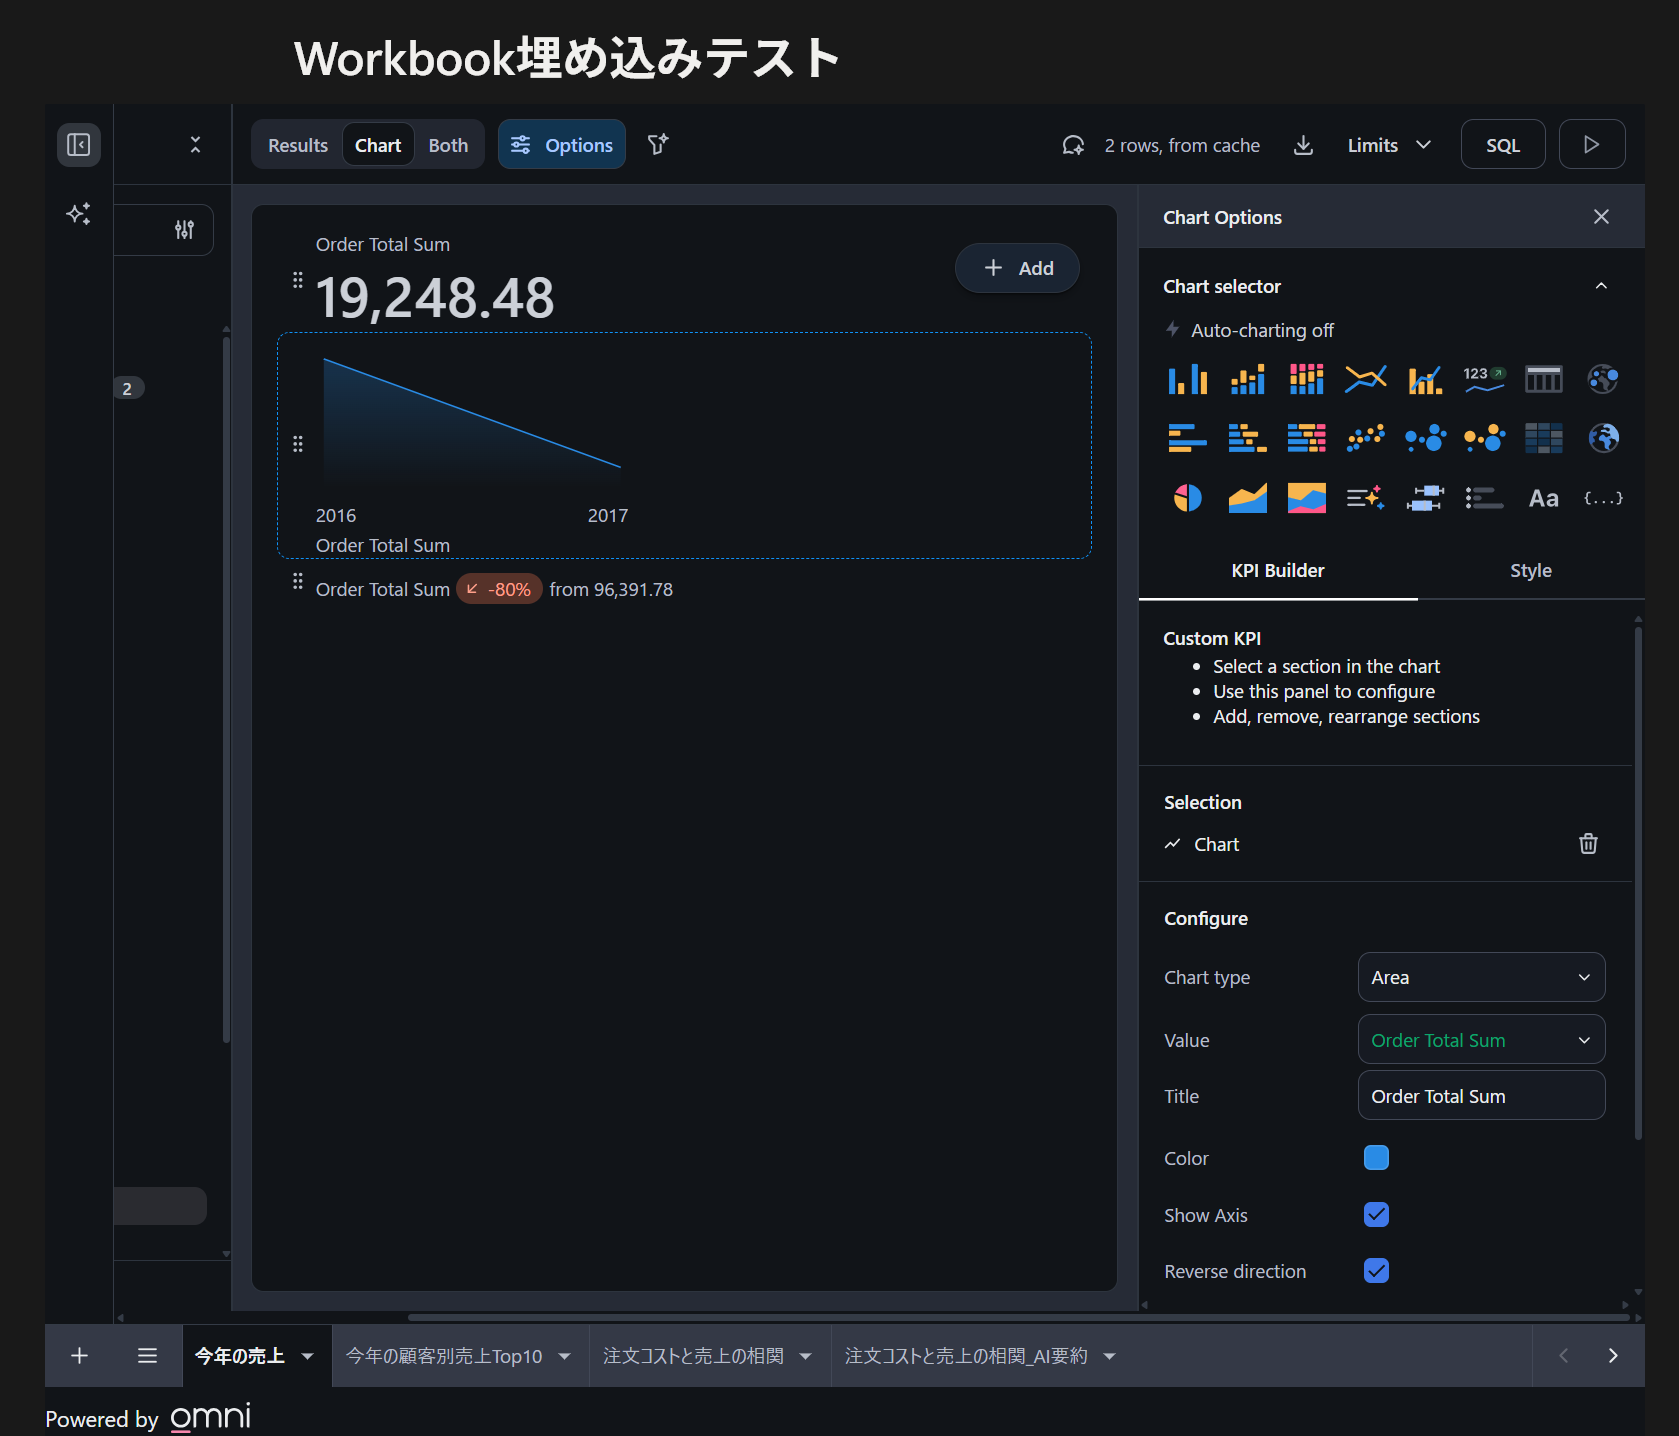The height and width of the screenshot is (1436, 1679).
Task: Select the text Aa chart icon
Action: 1543,498
